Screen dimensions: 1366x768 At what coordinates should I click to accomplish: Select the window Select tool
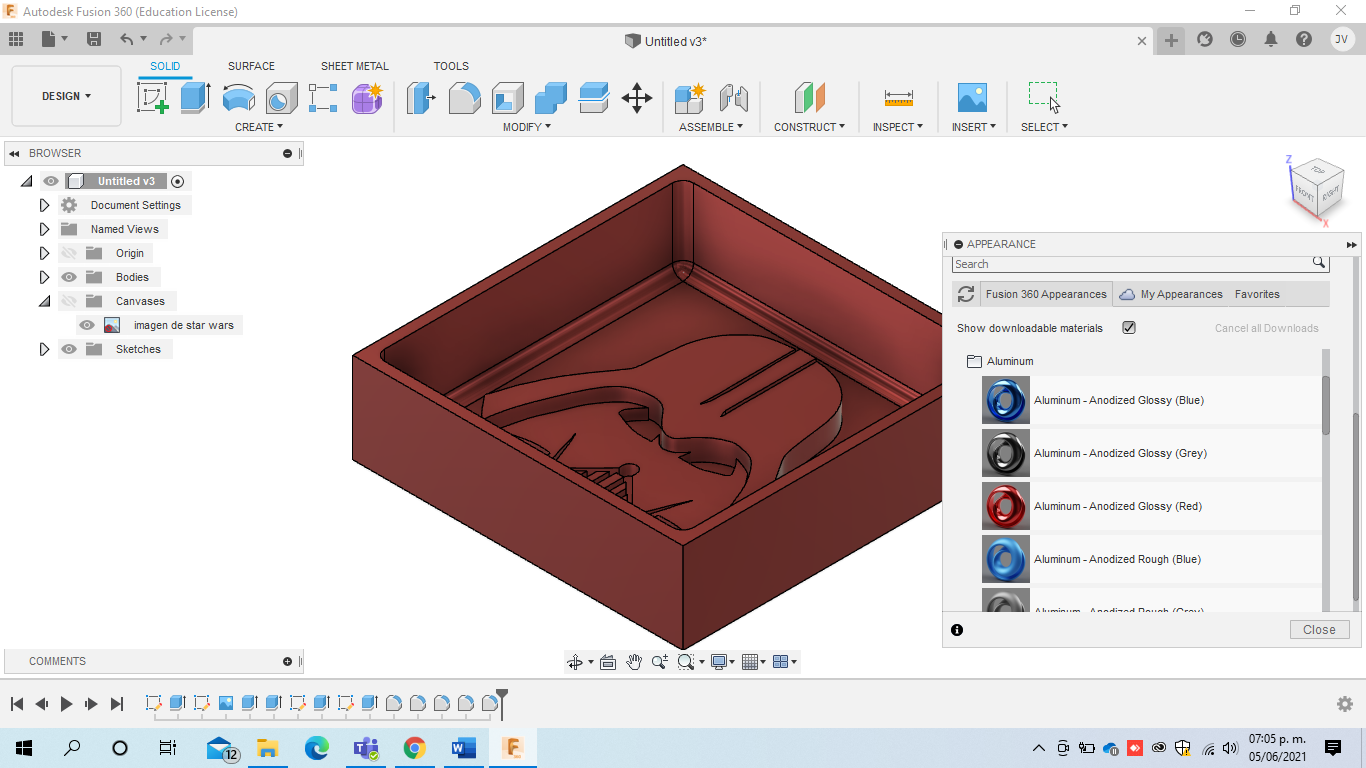pos(1044,98)
